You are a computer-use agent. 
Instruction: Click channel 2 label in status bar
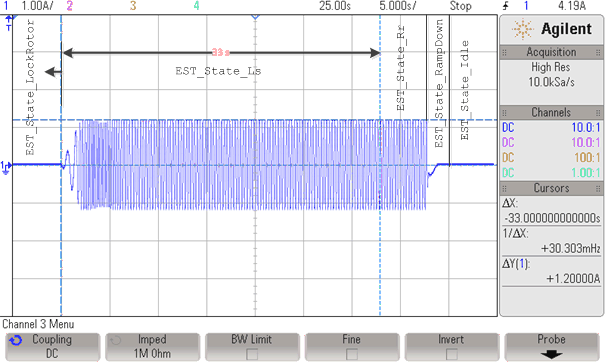[x=69, y=6]
